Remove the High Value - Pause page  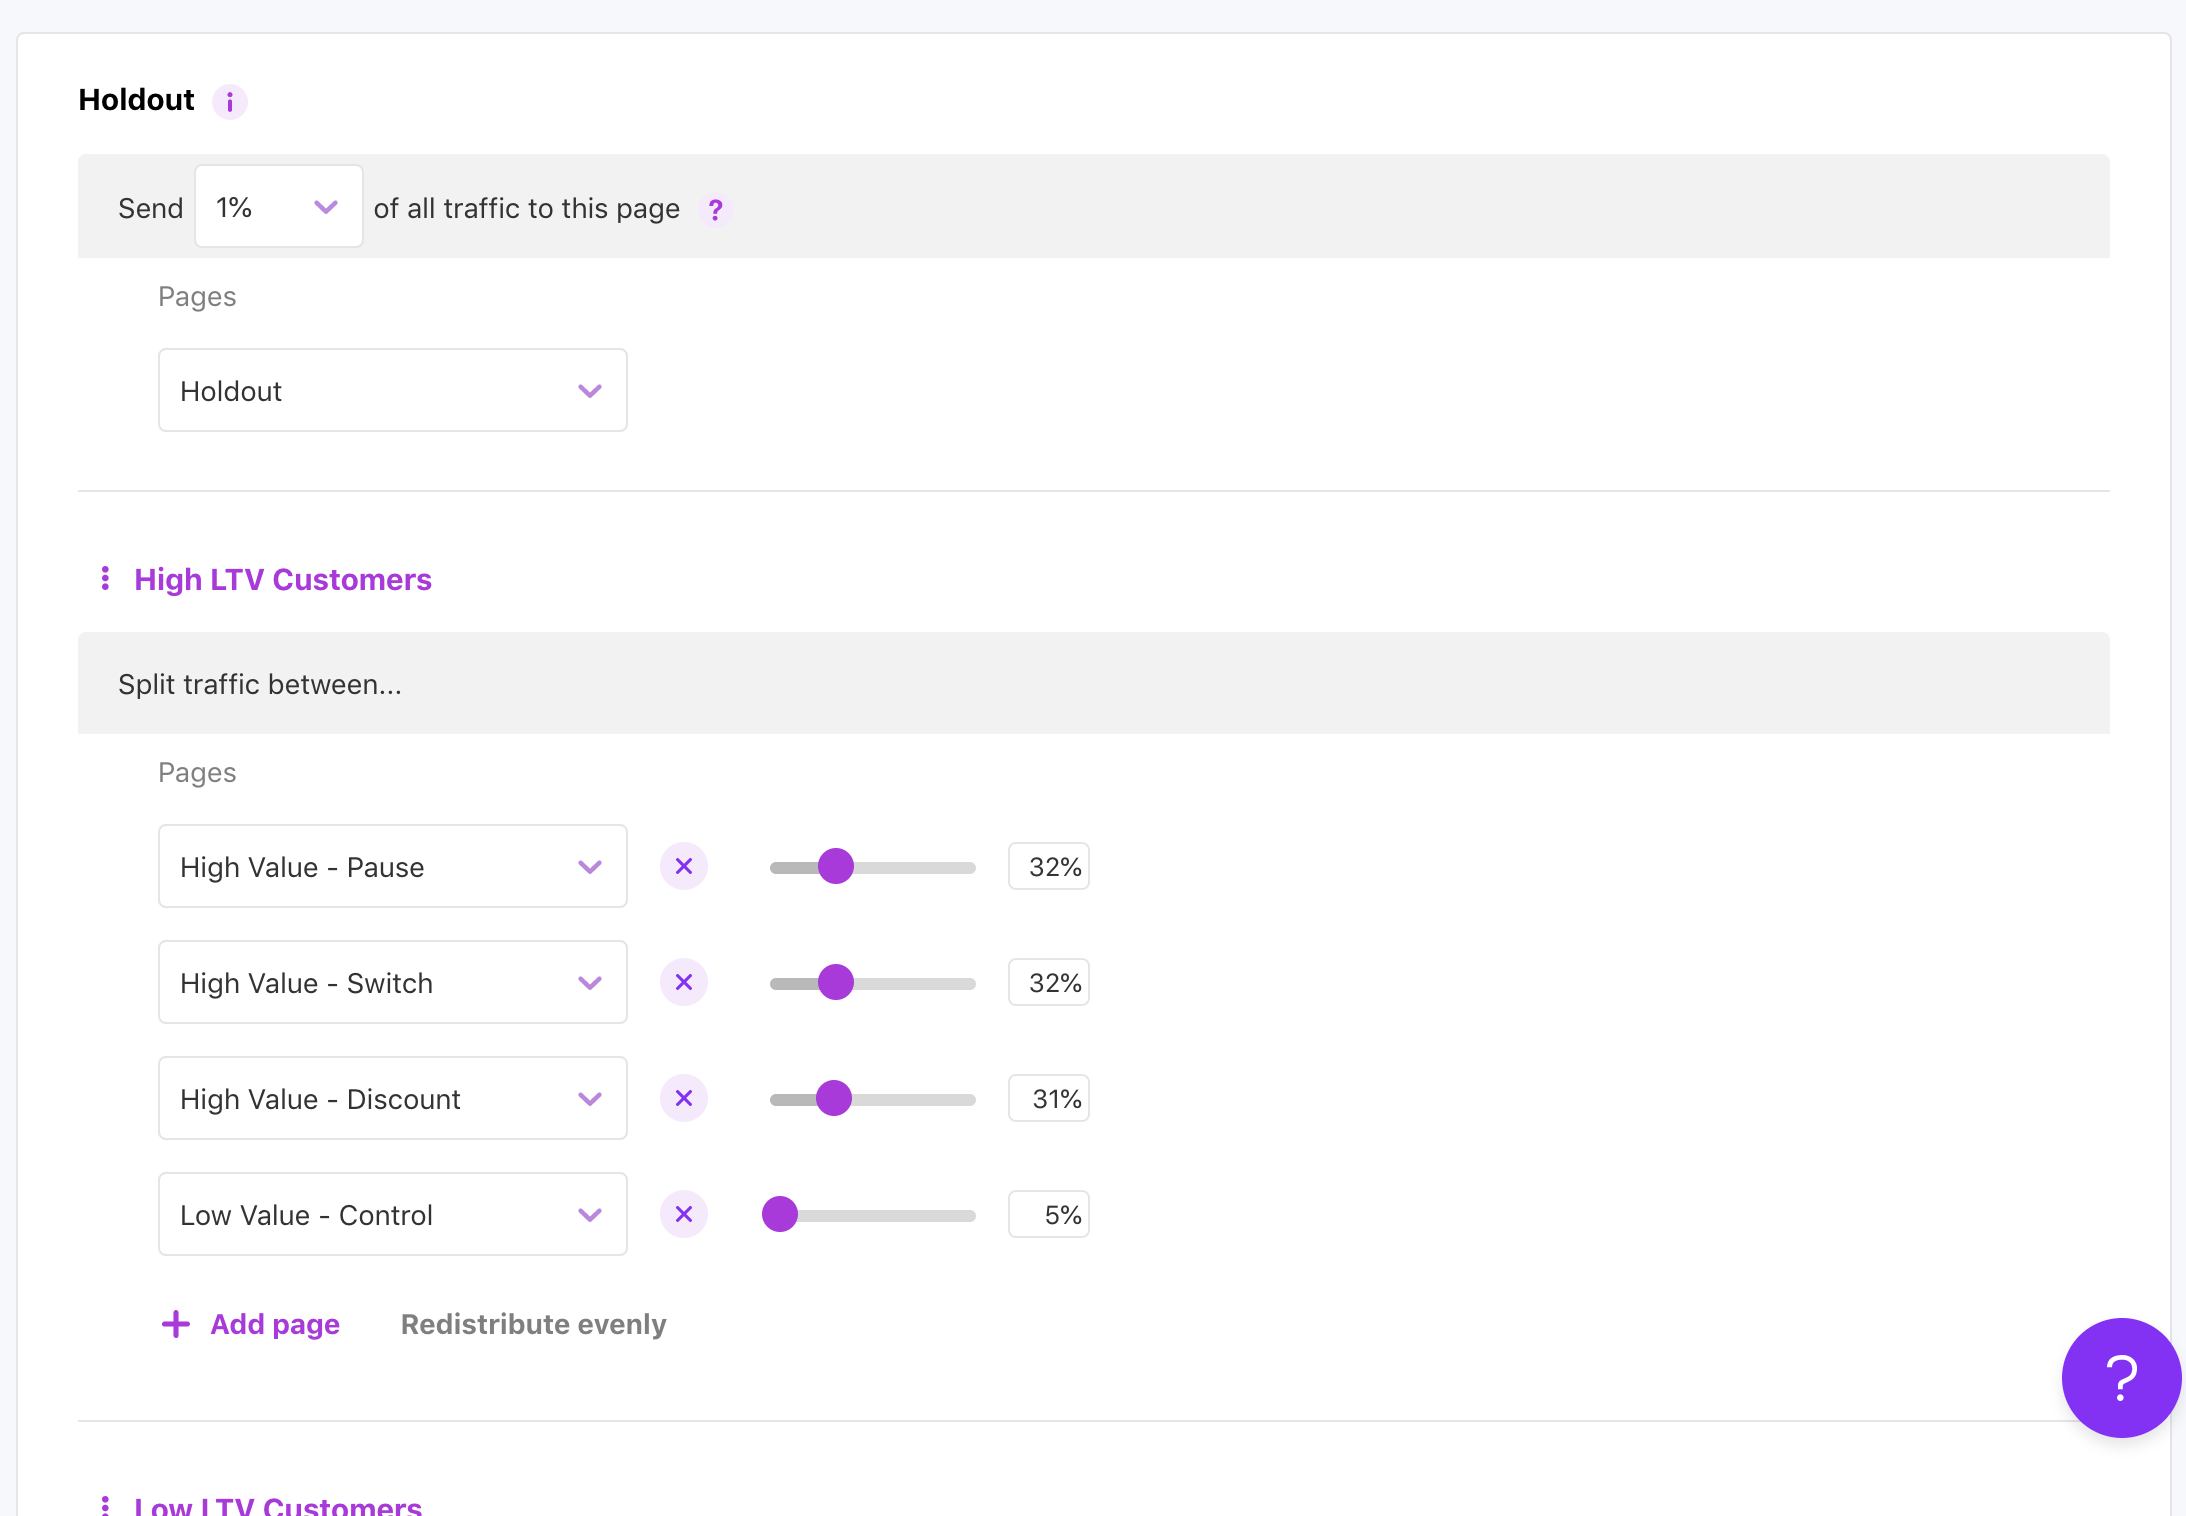[x=684, y=867]
